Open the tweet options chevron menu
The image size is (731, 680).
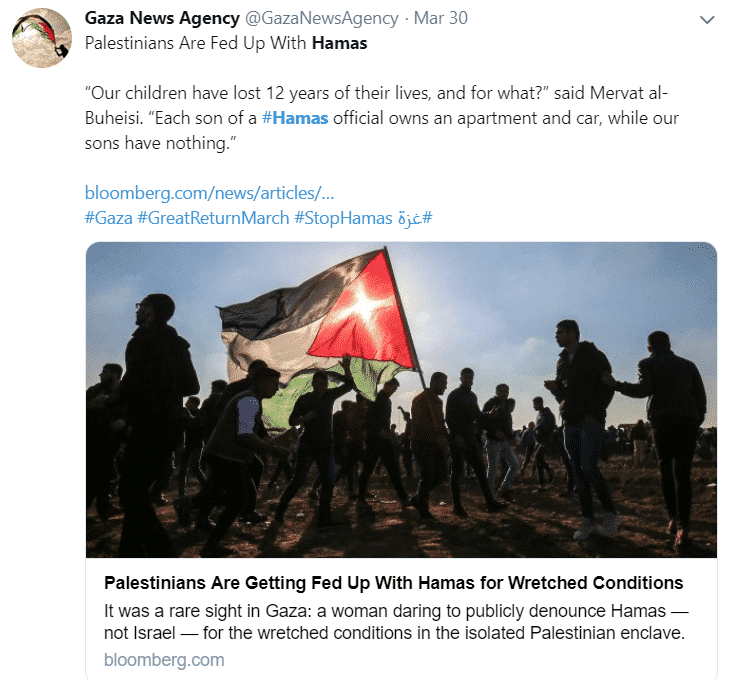707,20
